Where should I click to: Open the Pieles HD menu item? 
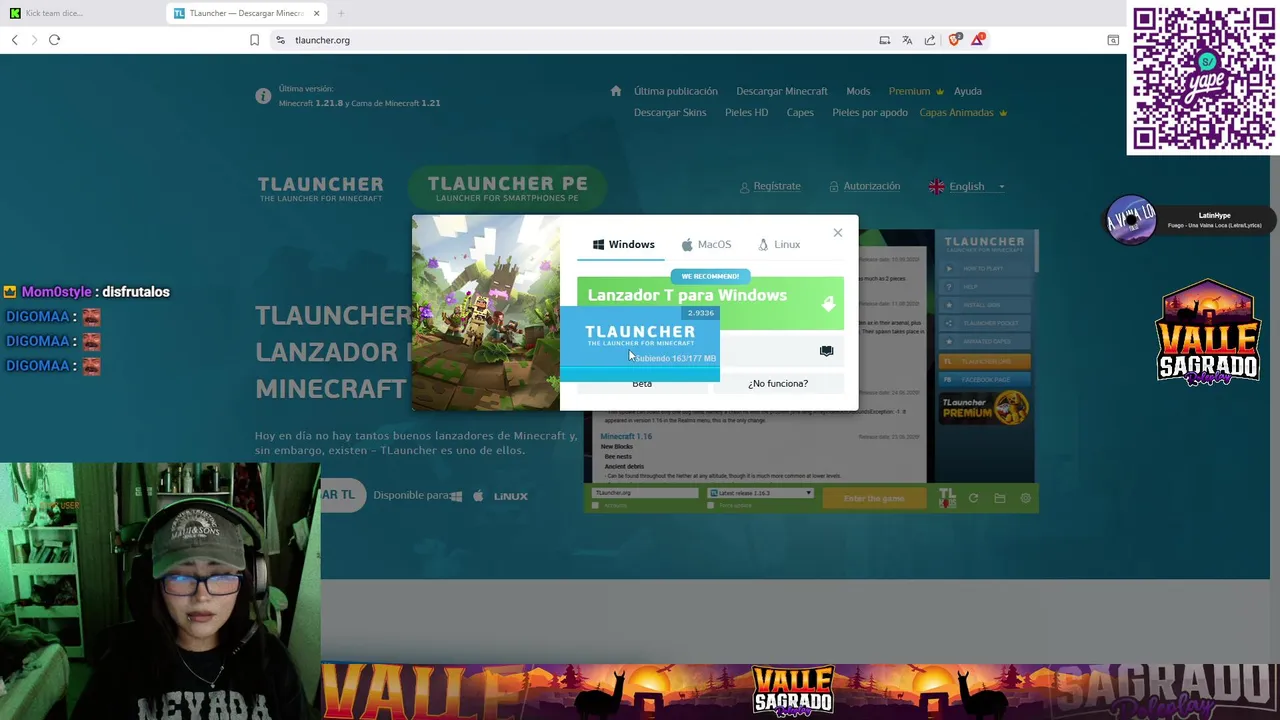pyautogui.click(x=746, y=112)
